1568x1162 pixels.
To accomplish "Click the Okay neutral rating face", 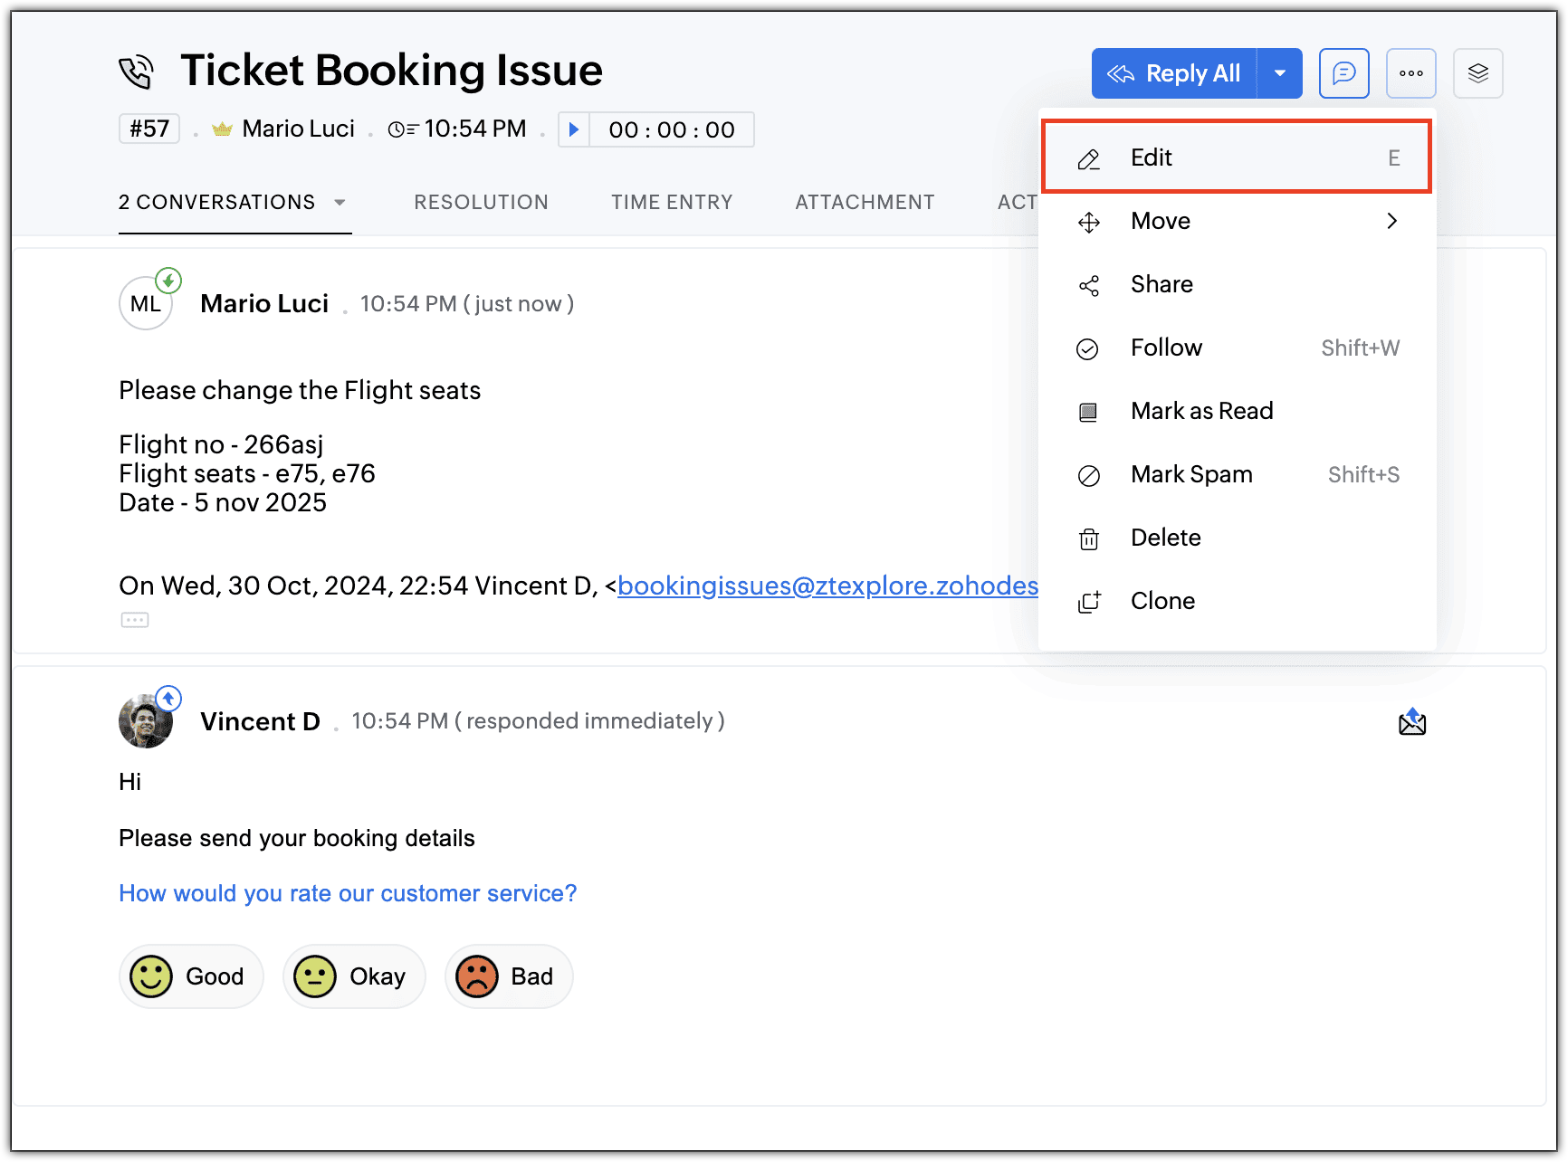I will point(315,976).
